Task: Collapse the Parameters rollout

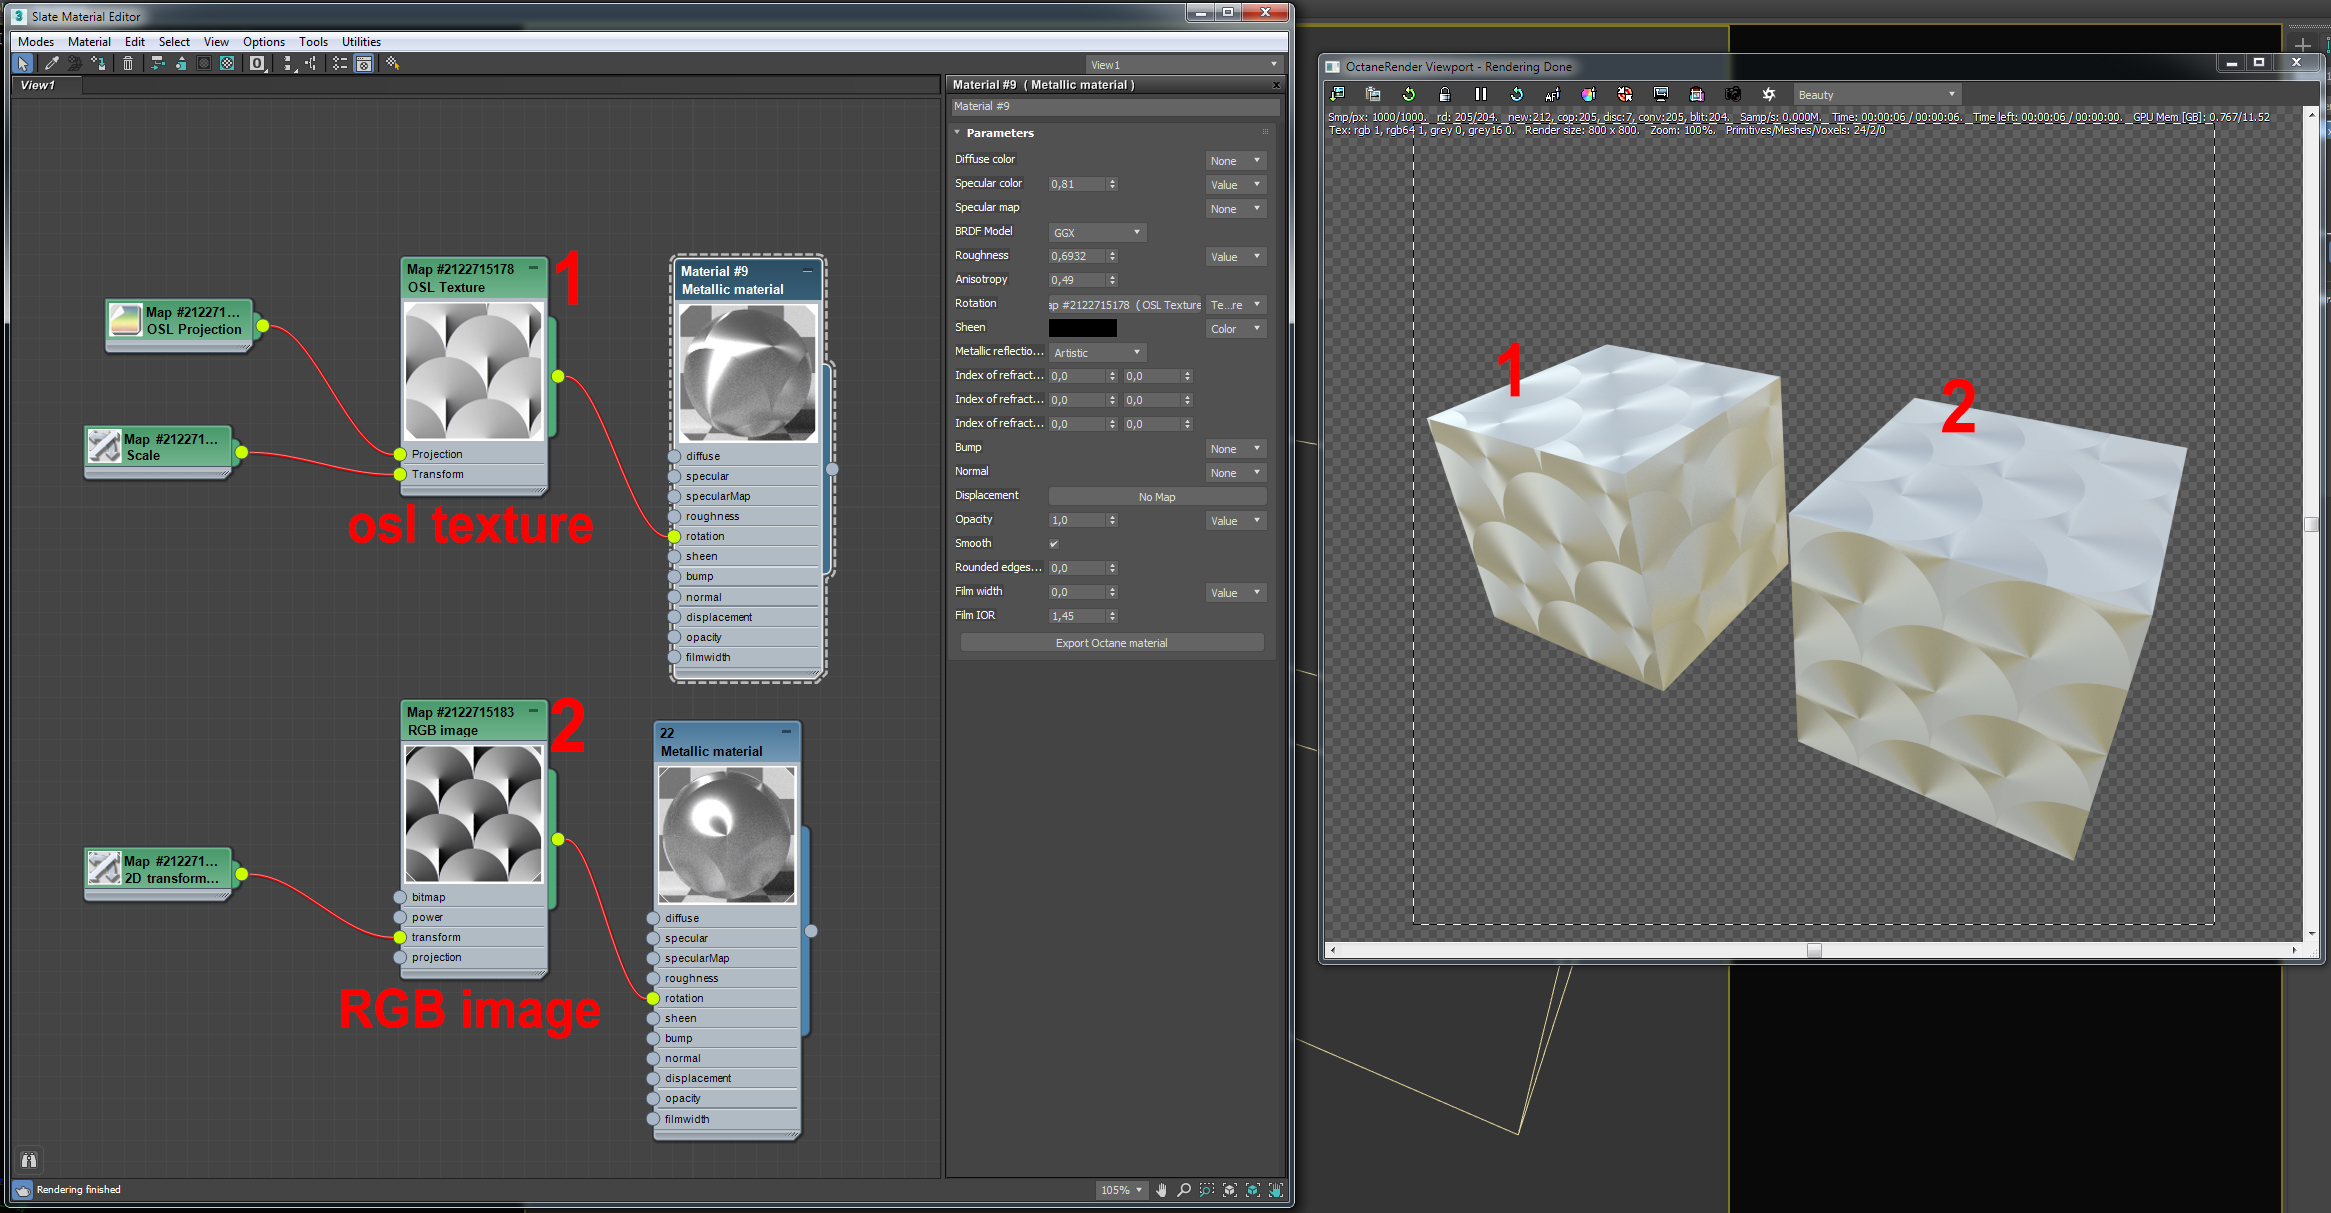Action: (x=957, y=133)
